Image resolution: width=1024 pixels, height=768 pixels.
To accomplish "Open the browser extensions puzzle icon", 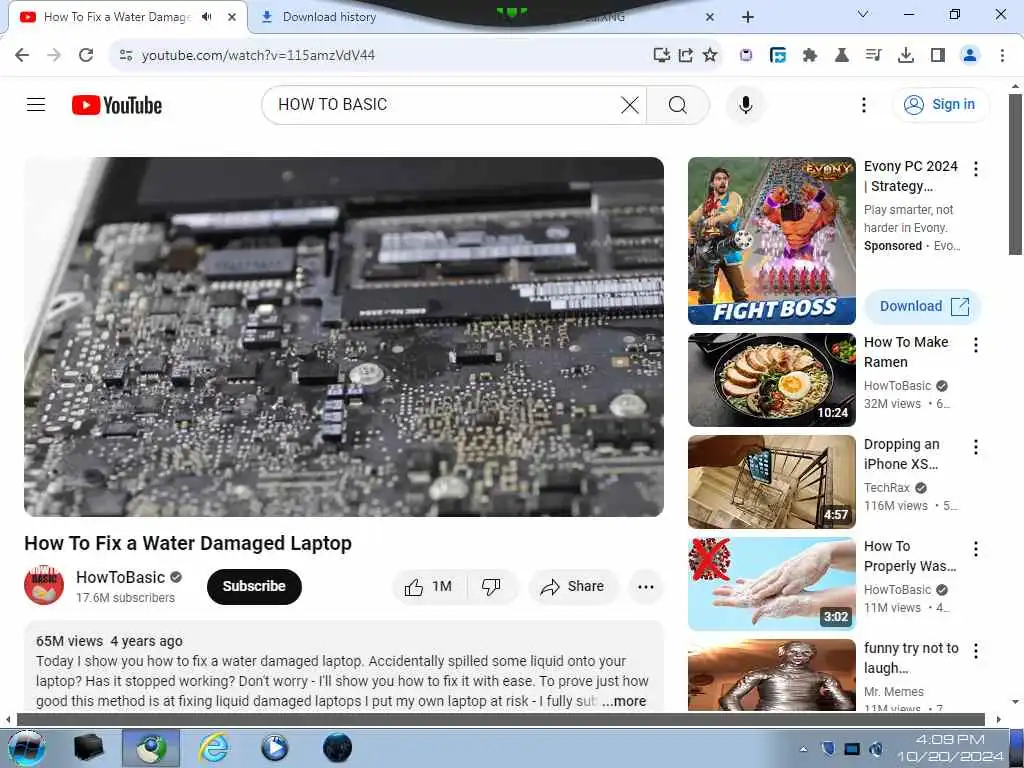I will (810, 55).
